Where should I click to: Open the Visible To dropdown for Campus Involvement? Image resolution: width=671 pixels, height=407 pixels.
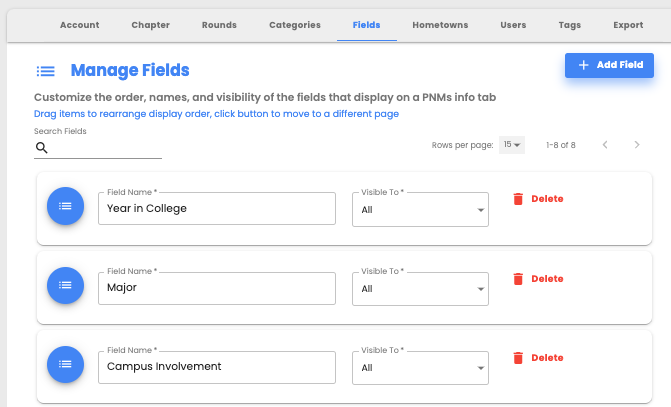(420, 368)
